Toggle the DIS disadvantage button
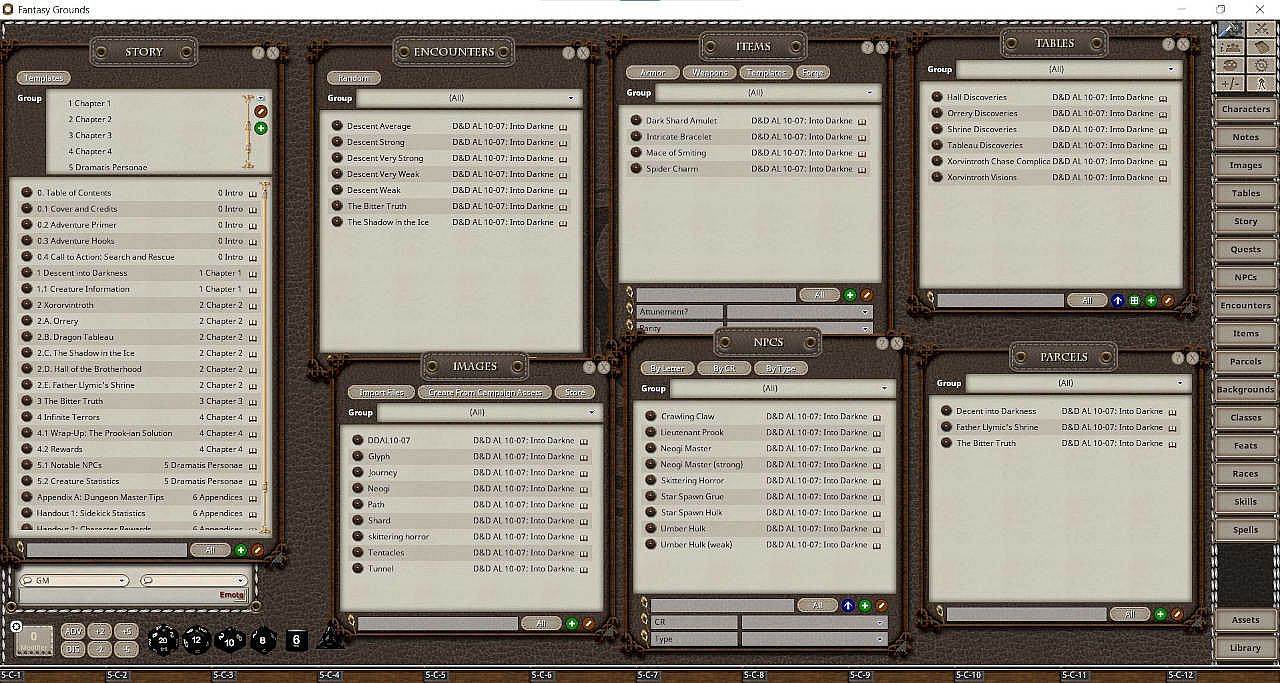The width and height of the screenshot is (1280, 683). (73, 649)
